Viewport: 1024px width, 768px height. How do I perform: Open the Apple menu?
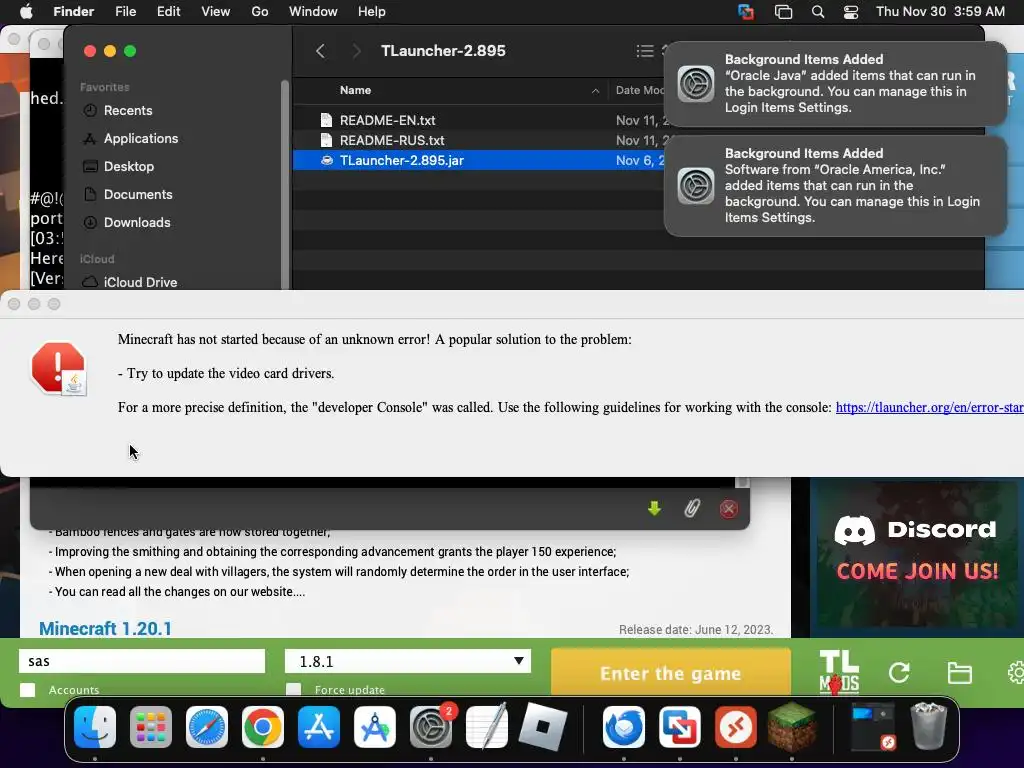(x=26, y=12)
